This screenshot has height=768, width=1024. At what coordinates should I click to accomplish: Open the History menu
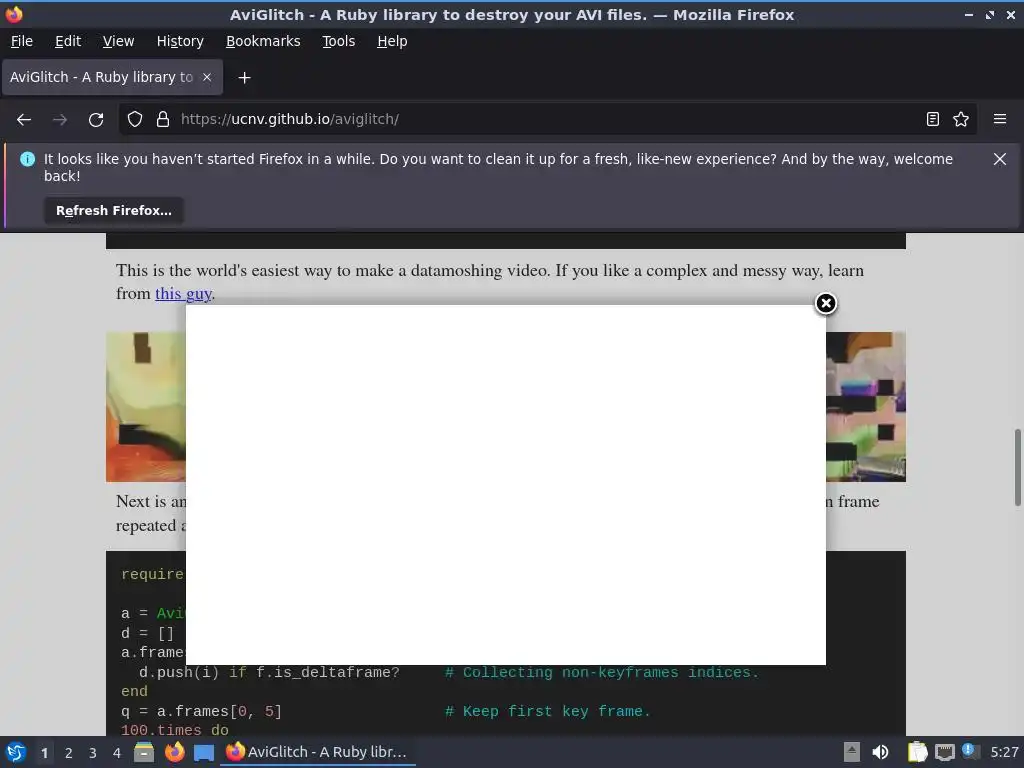pyautogui.click(x=180, y=41)
